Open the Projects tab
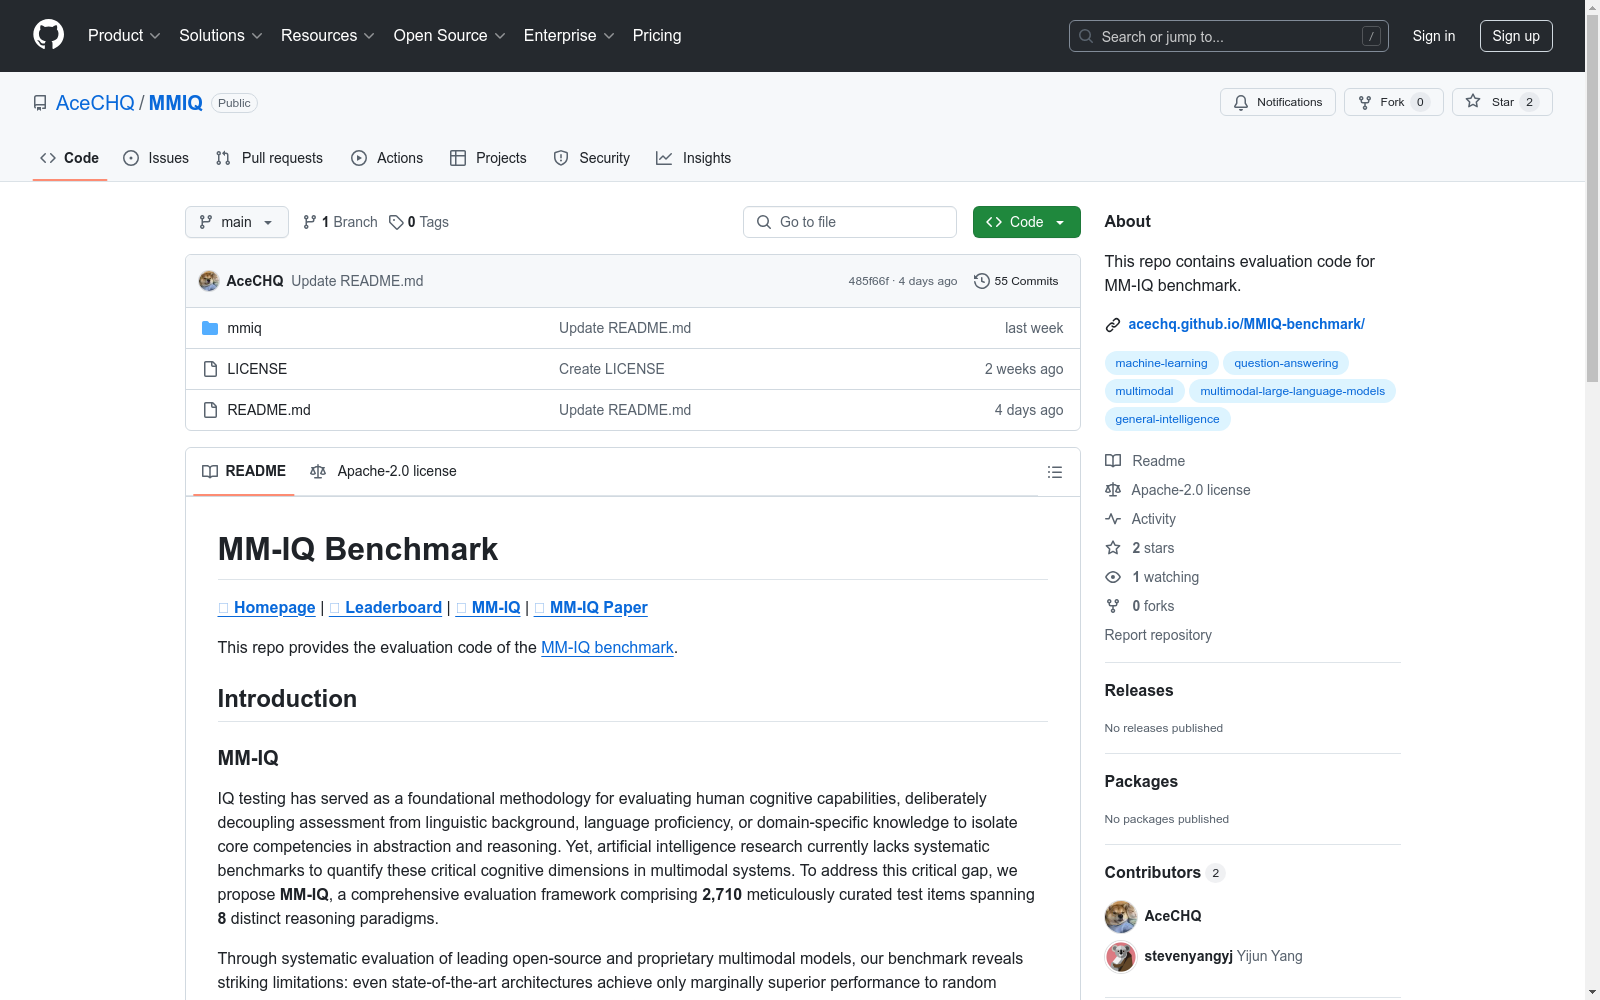 (488, 158)
